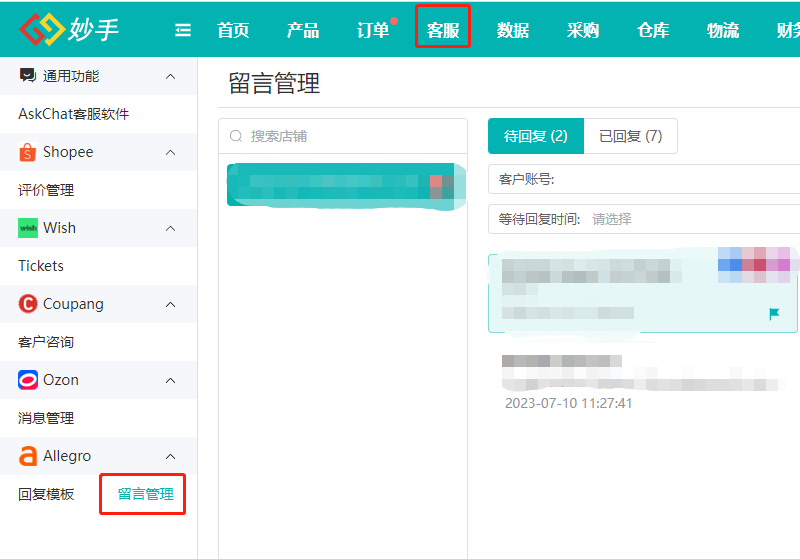Collapse the 通用功能 section chevron
This screenshot has width=800, height=559.
click(x=170, y=77)
